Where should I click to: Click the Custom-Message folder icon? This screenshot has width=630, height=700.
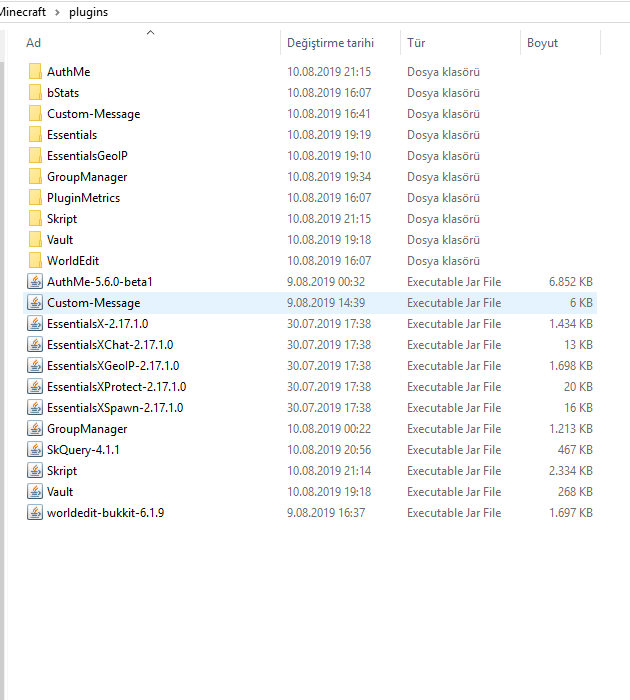click(35, 113)
